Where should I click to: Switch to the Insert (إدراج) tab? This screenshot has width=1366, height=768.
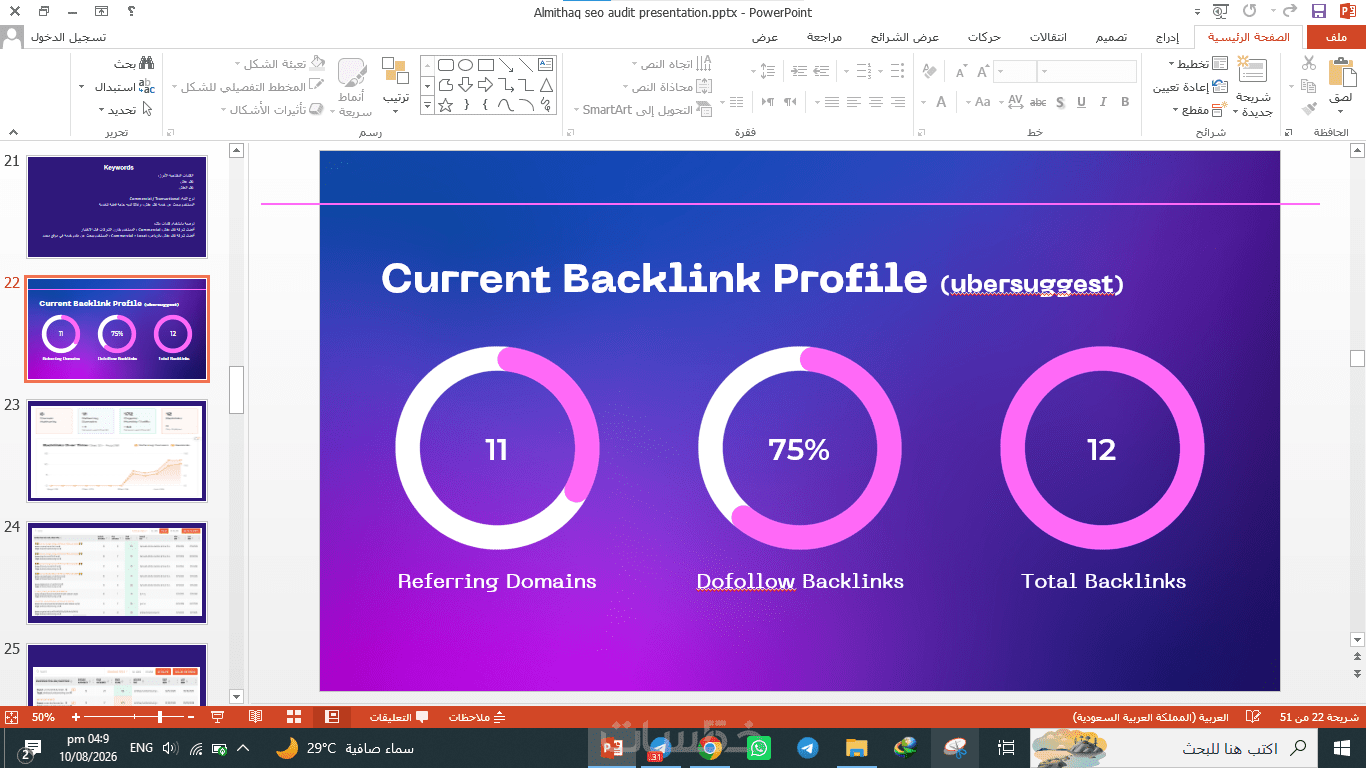click(1167, 37)
